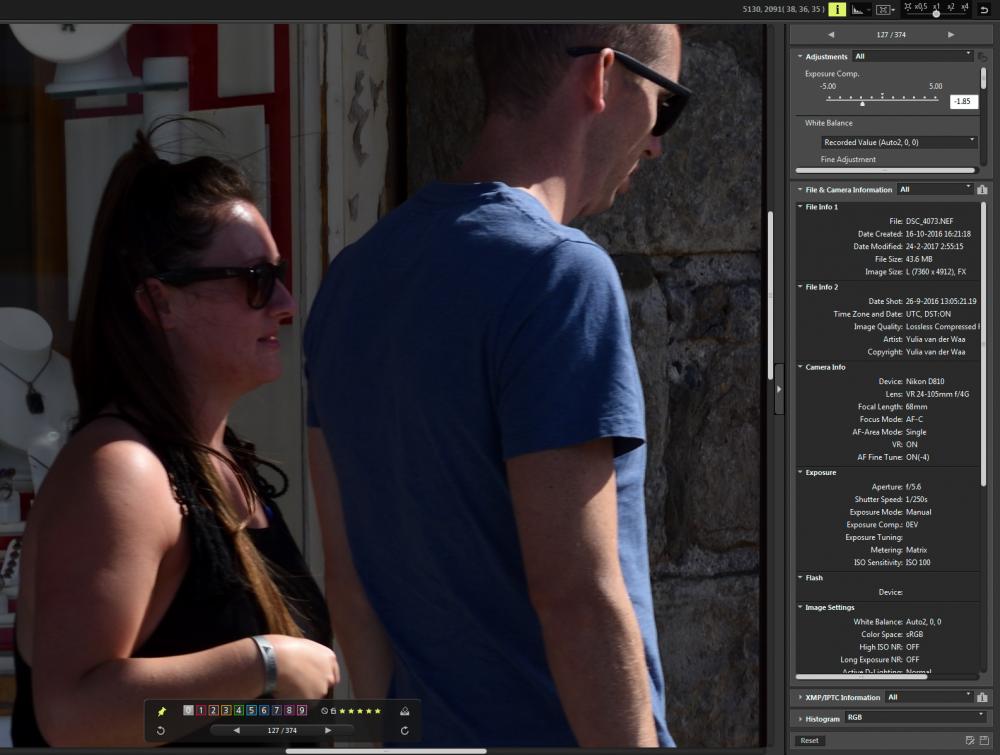Collapse the Image Settings group

coord(800,607)
